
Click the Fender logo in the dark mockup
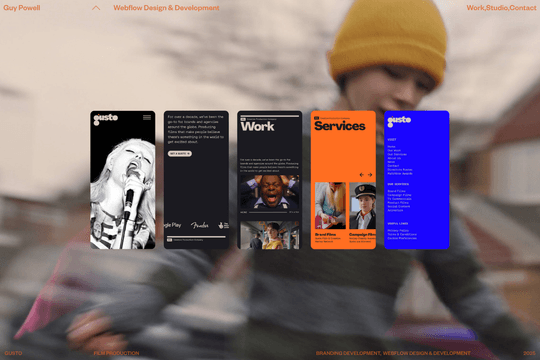click(200, 225)
